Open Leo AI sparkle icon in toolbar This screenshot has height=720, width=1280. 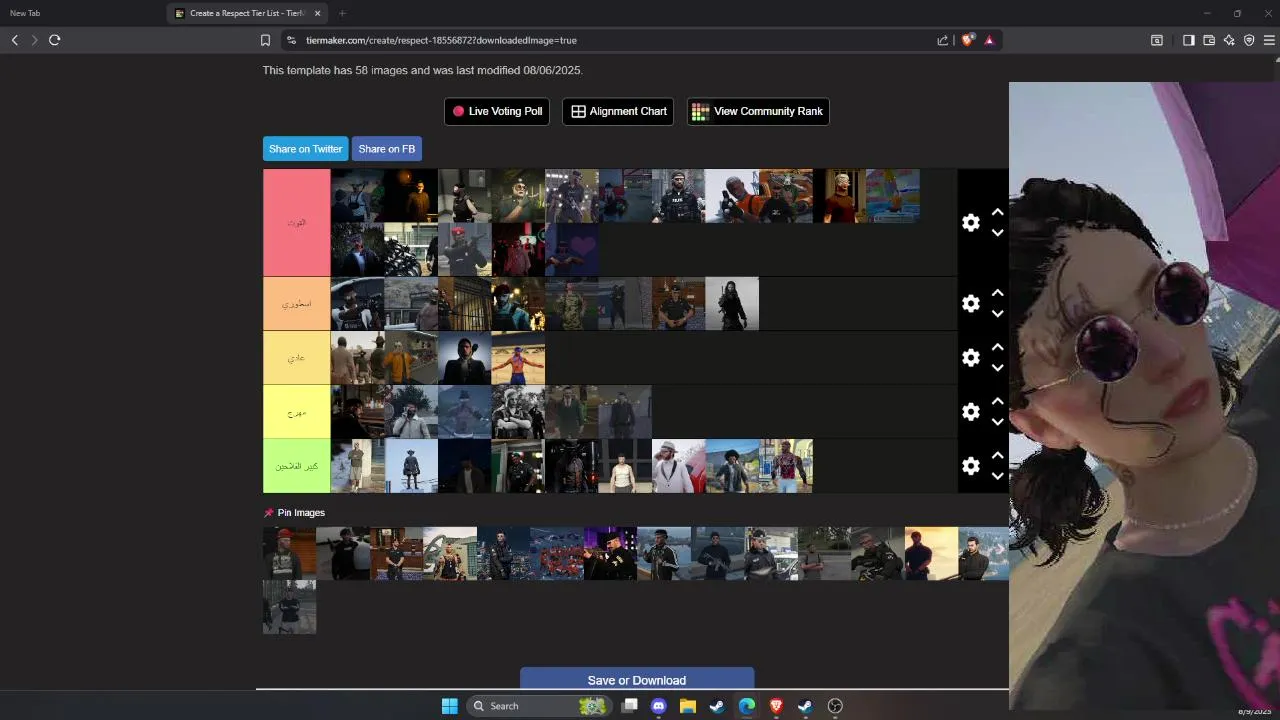click(x=1229, y=40)
